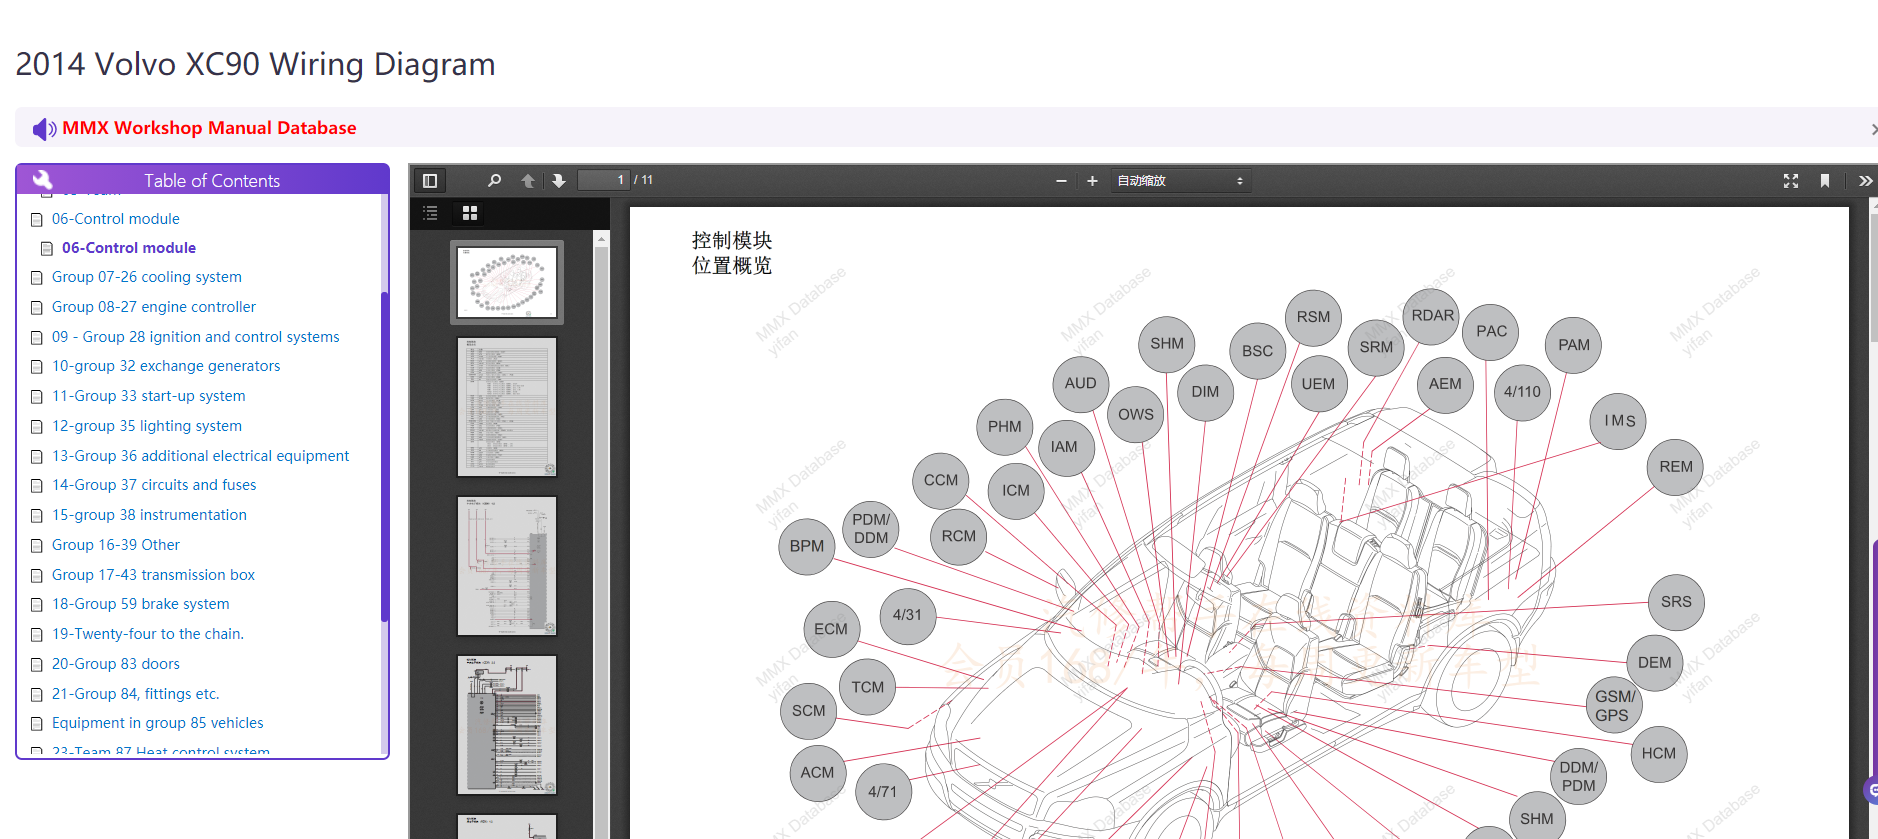This screenshot has height=839, width=1878.
Task: Click the AUD module label in diagram
Action: [1080, 383]
